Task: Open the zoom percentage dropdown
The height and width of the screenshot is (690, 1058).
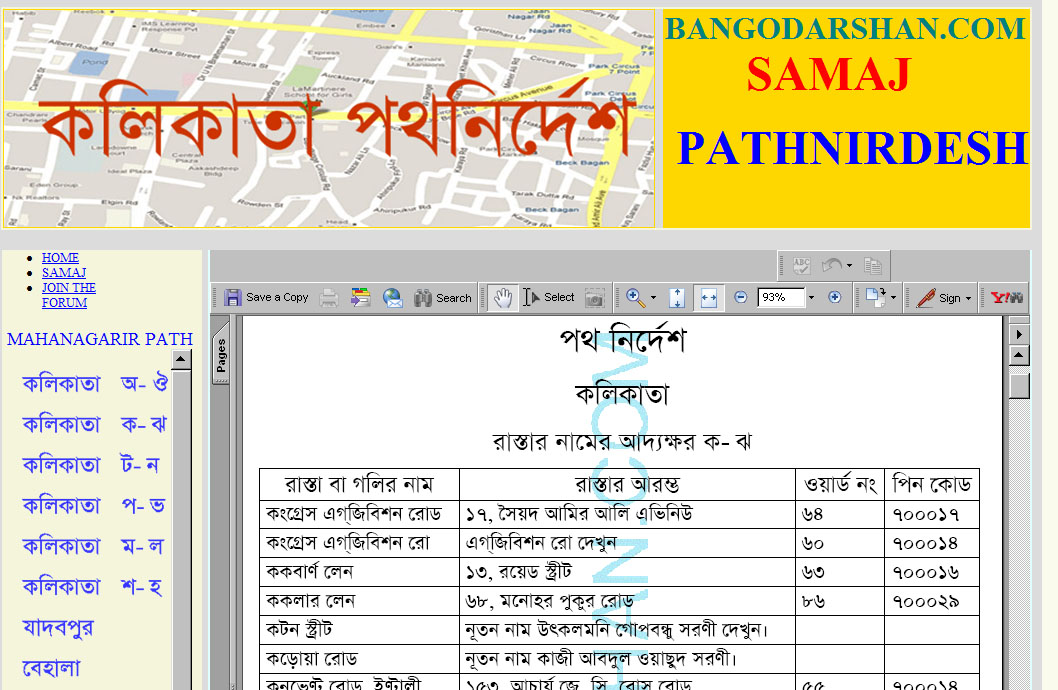Action: pyautogui.click(x=811, y=297)
